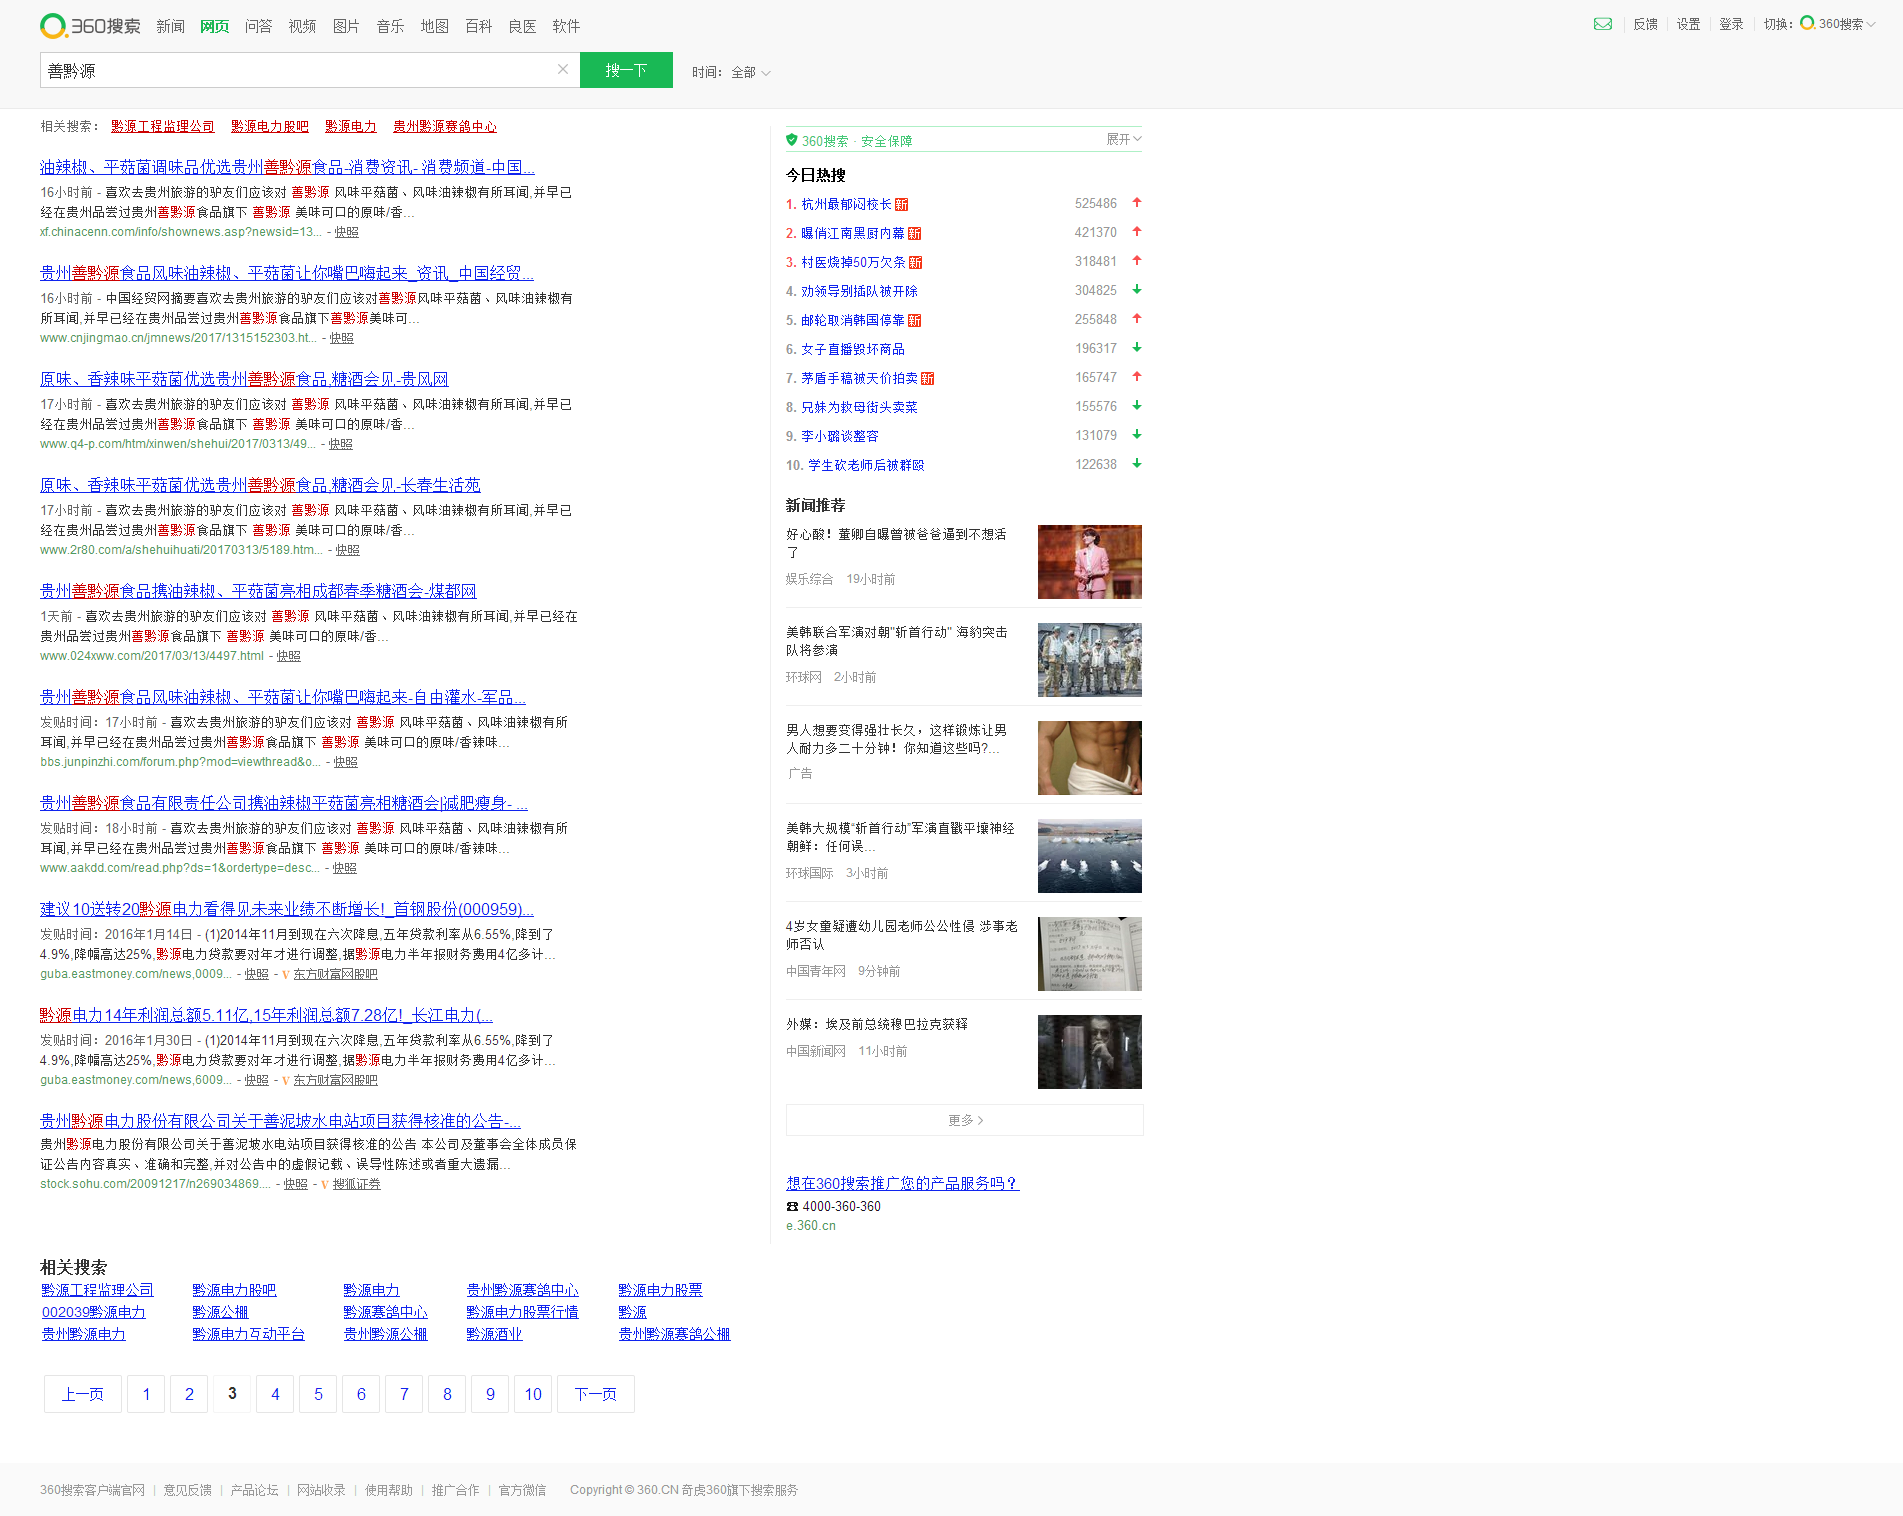Open result 油辣椒、平菇菌调味品优选贵州善黔源食品

287,167
